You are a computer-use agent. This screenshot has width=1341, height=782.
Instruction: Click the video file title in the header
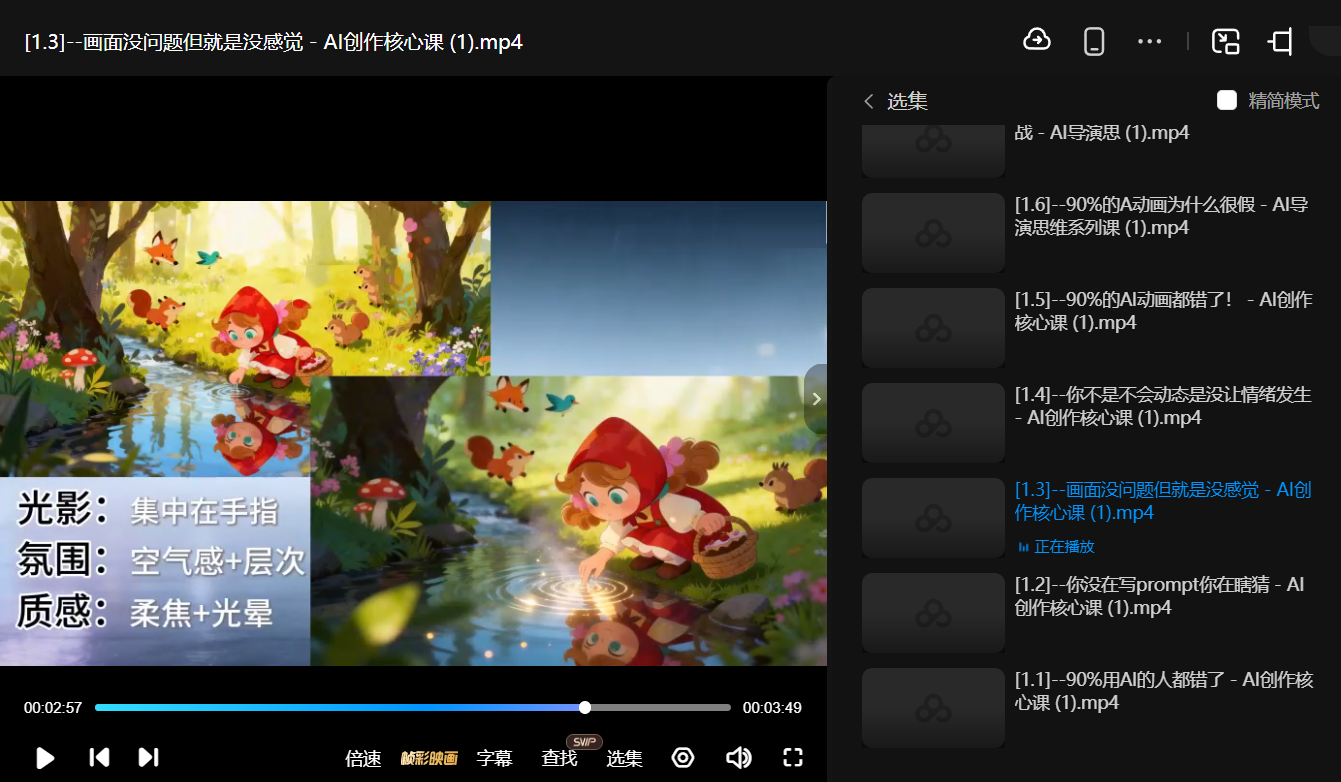(x=274, y=42)
